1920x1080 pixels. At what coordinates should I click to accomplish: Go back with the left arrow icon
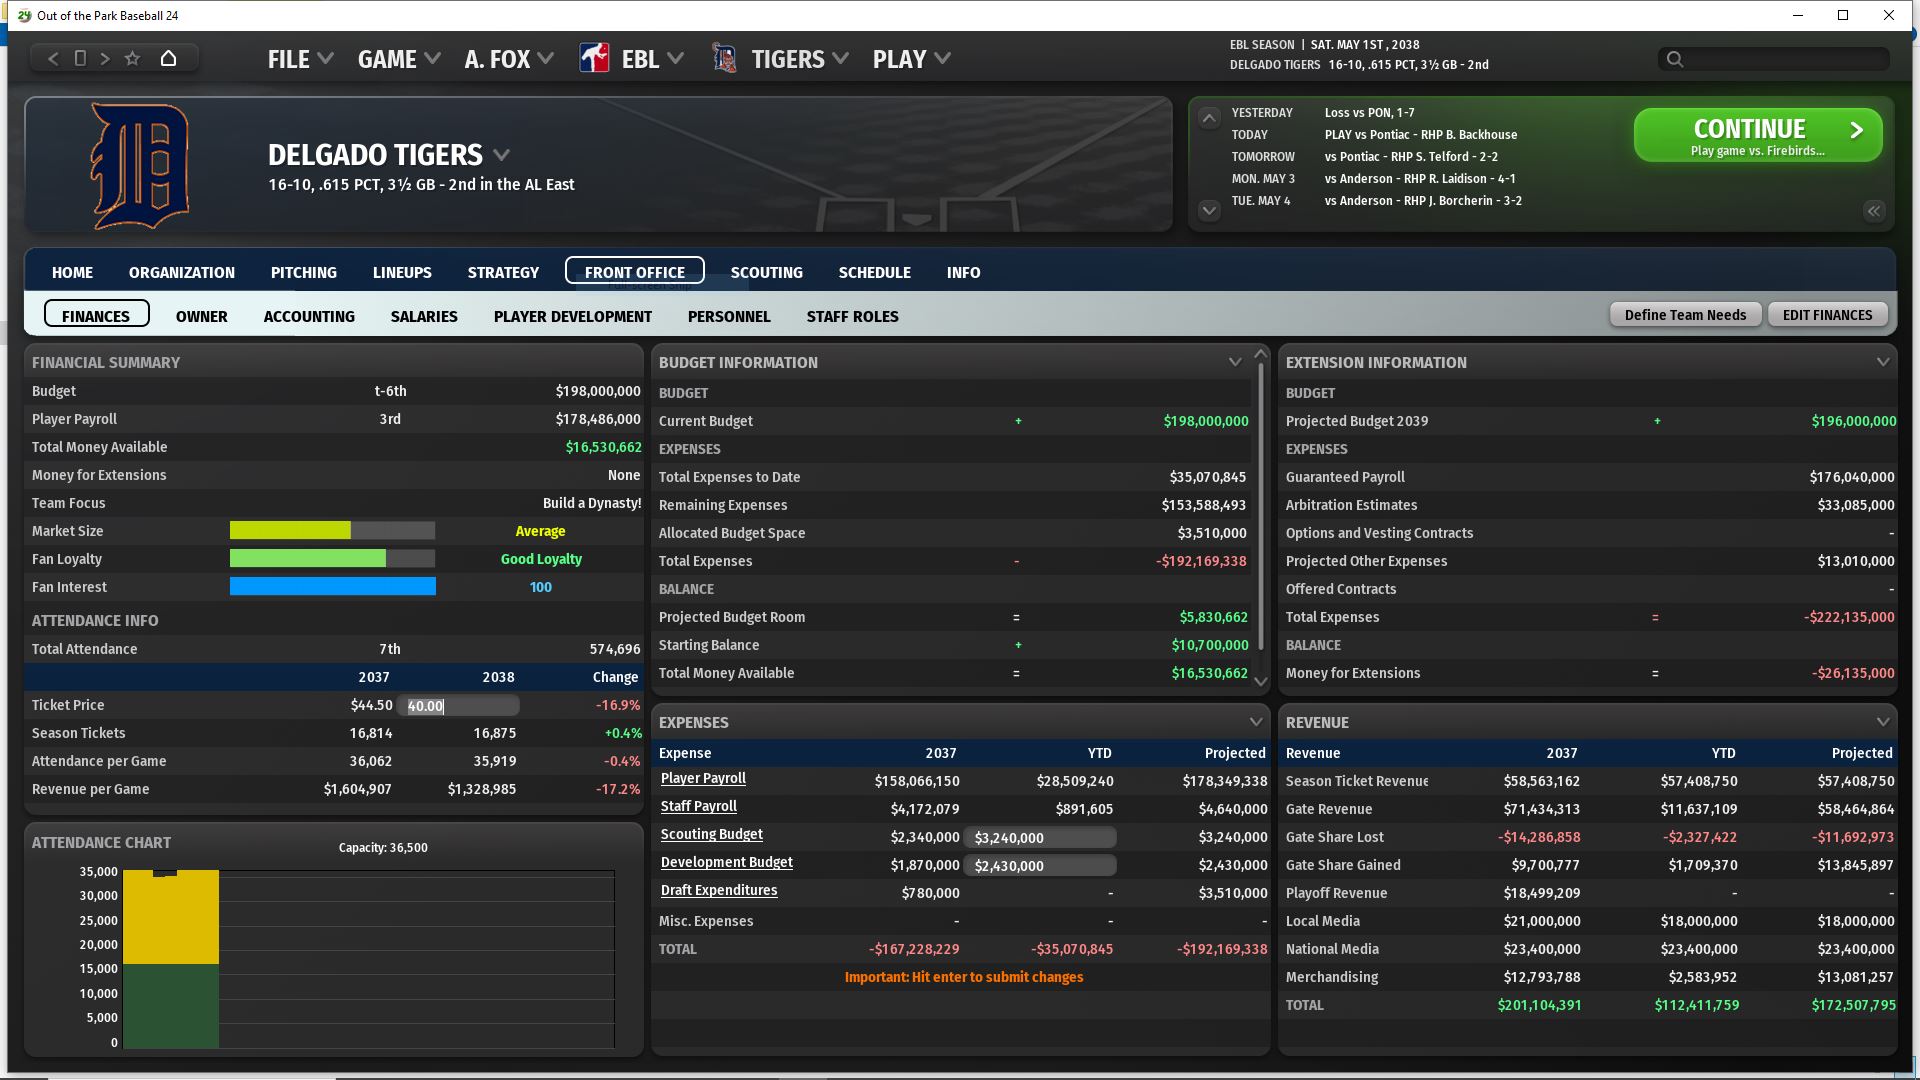[x=54, y=58]
